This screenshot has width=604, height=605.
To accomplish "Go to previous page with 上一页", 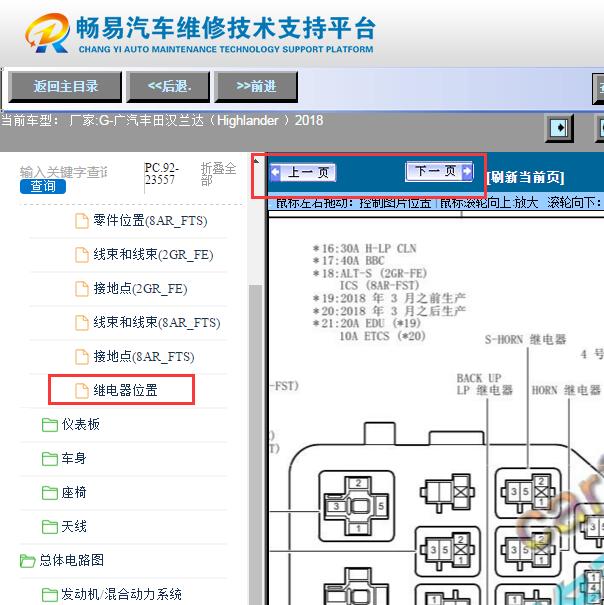I will 303,172.
